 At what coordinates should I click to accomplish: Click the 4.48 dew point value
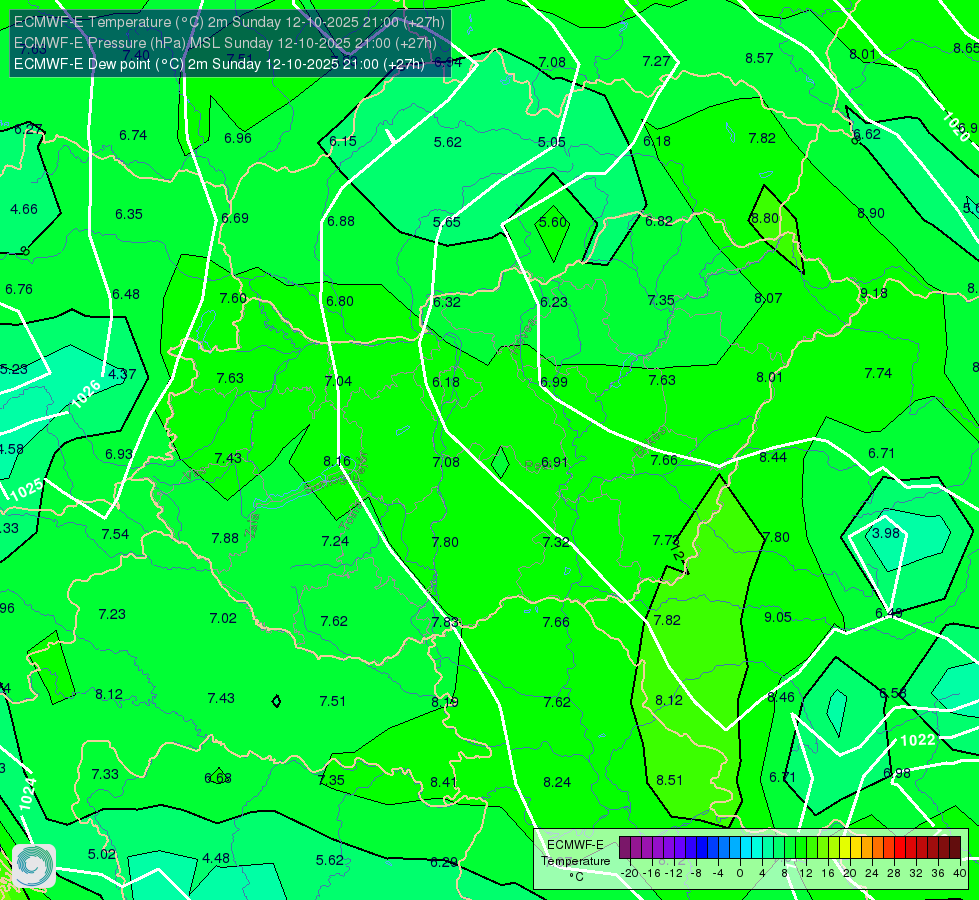pos(216,858)
